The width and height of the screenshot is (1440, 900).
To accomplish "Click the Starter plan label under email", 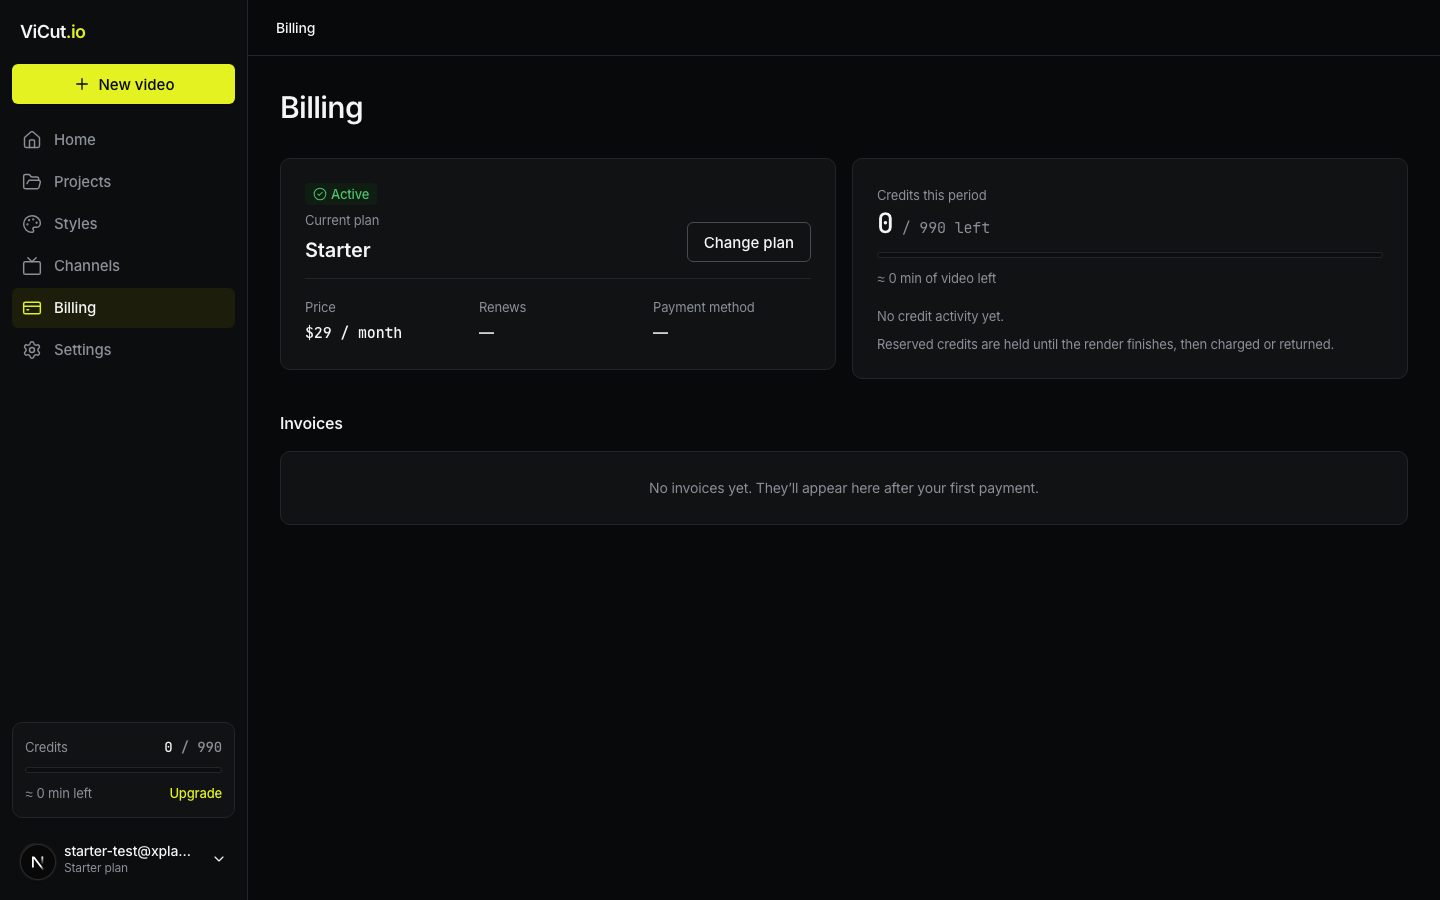I will [x=96, y=868].
